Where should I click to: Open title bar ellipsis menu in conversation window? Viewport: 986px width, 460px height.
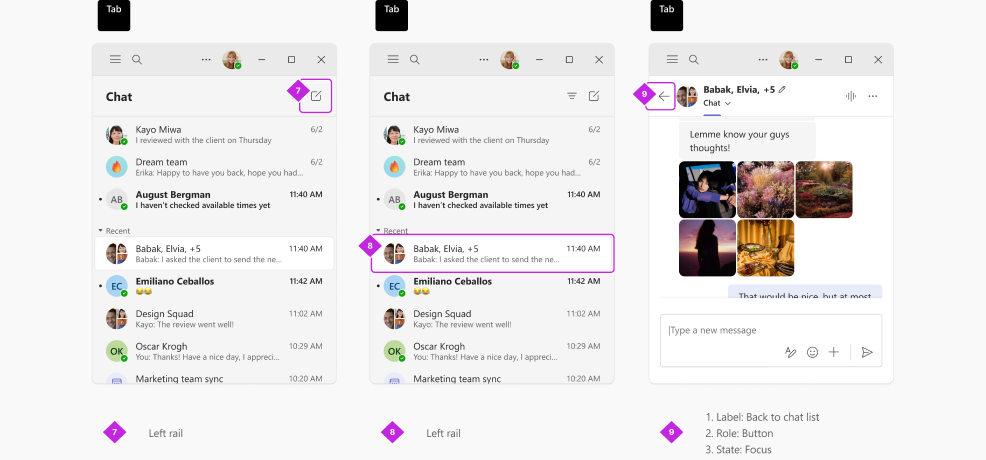coord(763,60)
